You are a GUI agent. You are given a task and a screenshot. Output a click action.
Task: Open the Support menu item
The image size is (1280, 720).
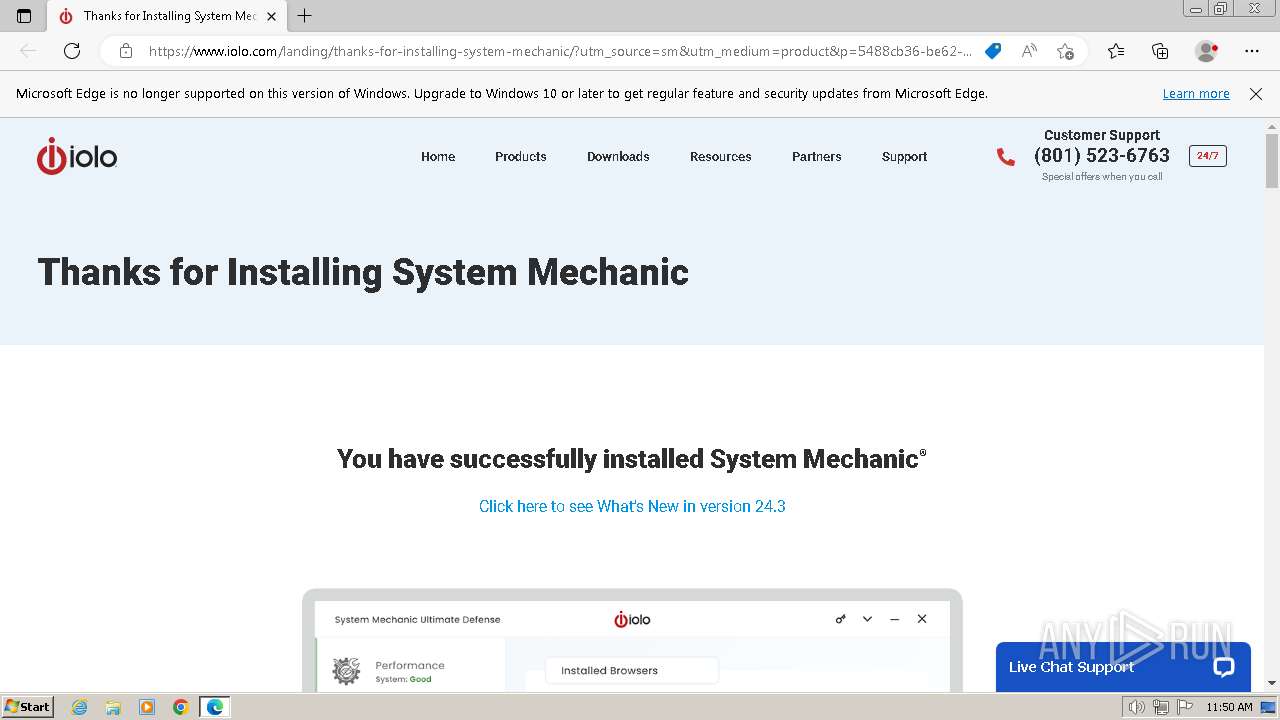(904, 157)
